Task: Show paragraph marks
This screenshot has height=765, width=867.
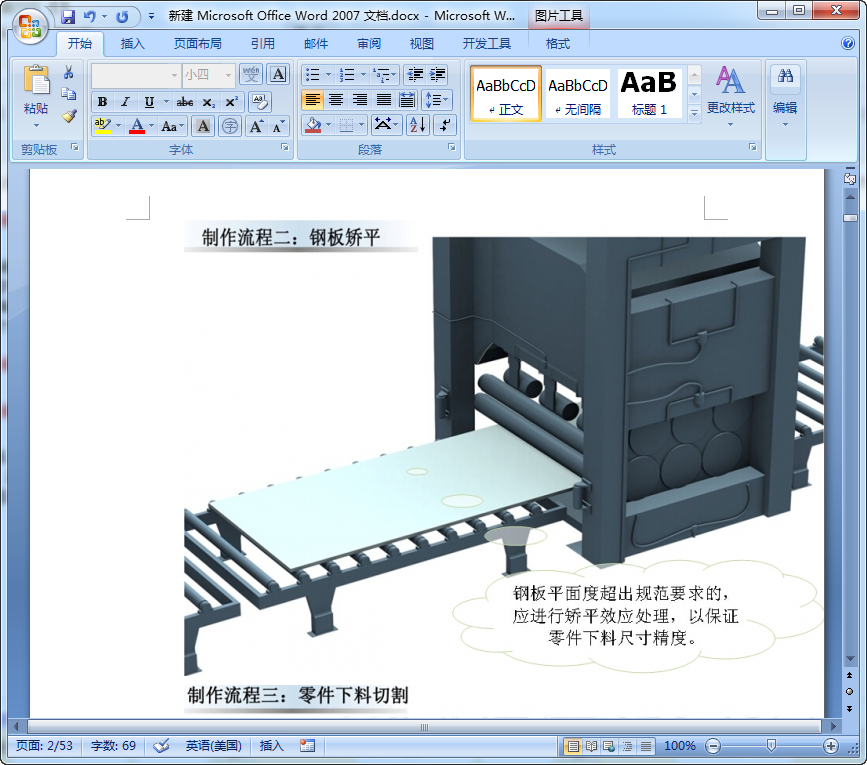Action: (x=445, y=124)
